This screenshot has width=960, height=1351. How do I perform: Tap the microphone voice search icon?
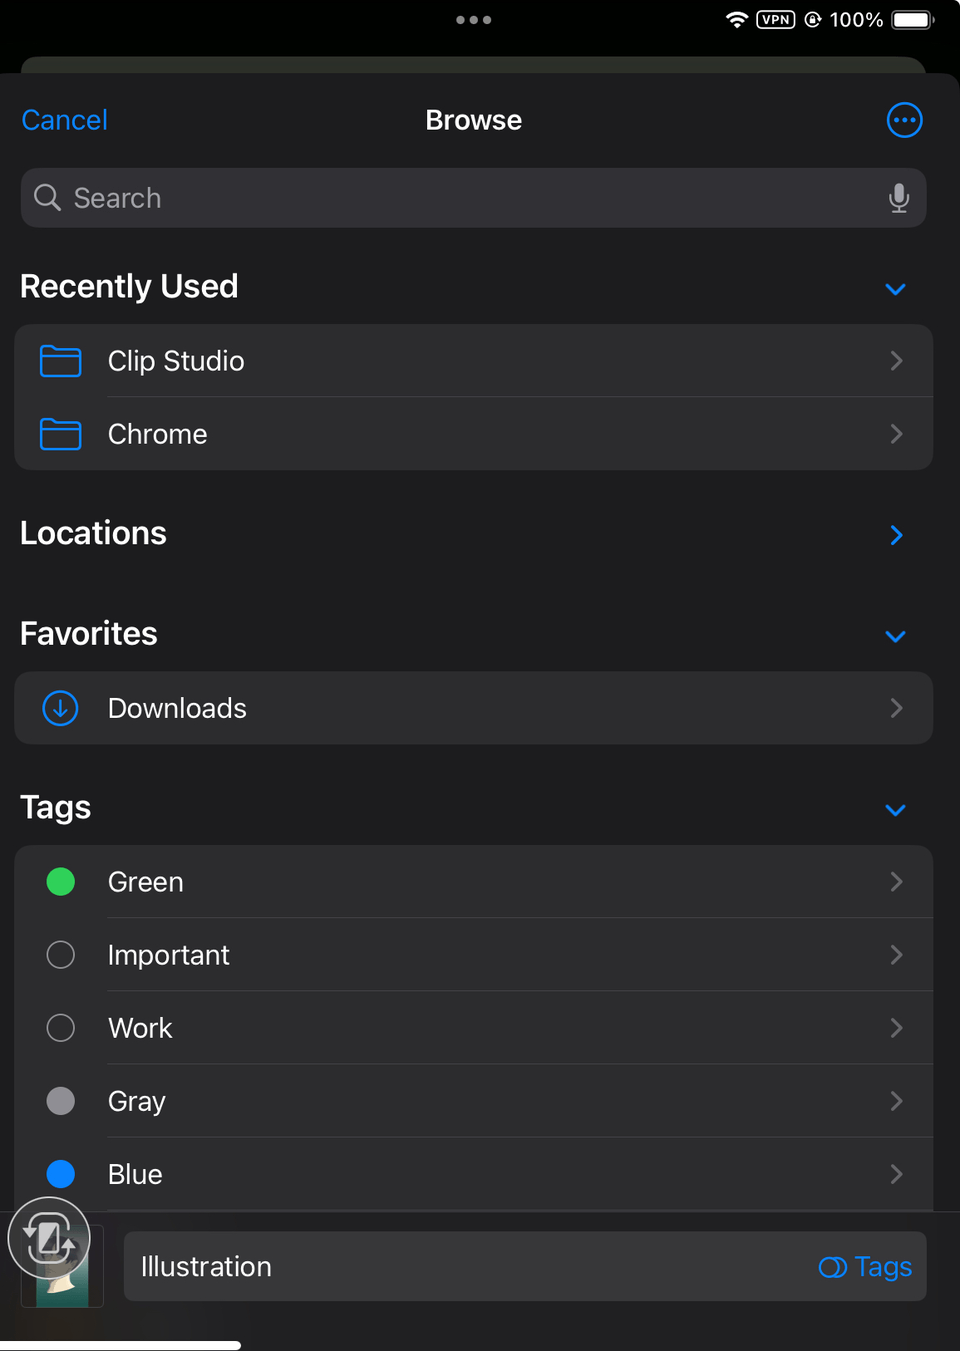click(x=898, y=198)
